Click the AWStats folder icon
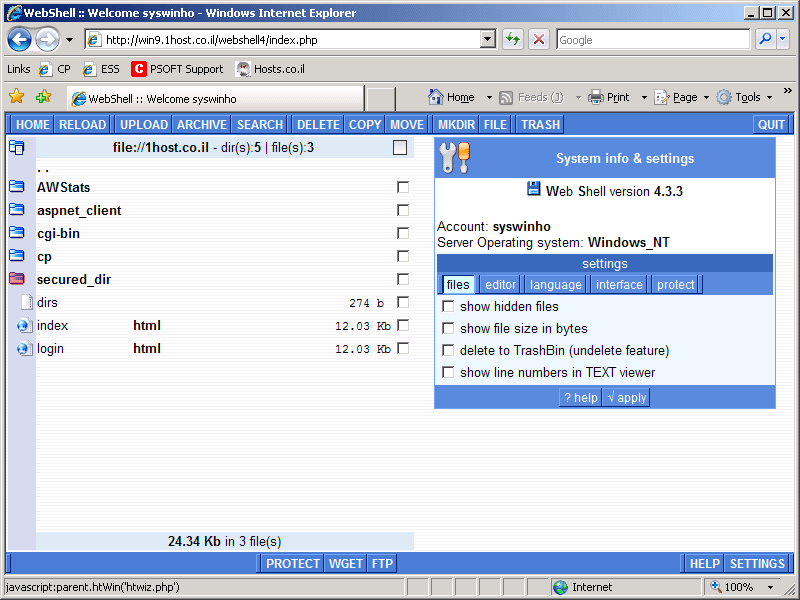The height and width of the screenshot is (600, 800). (17, 187)
